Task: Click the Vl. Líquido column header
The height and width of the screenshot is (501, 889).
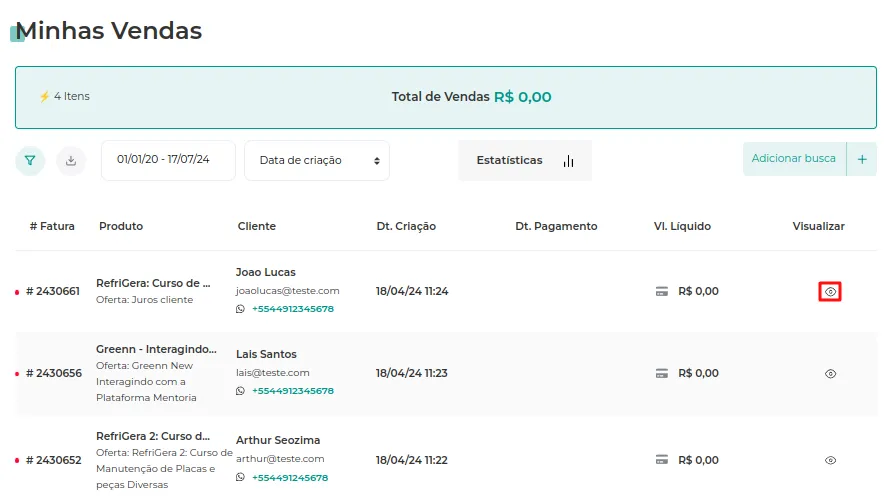Action: (682, 227)
